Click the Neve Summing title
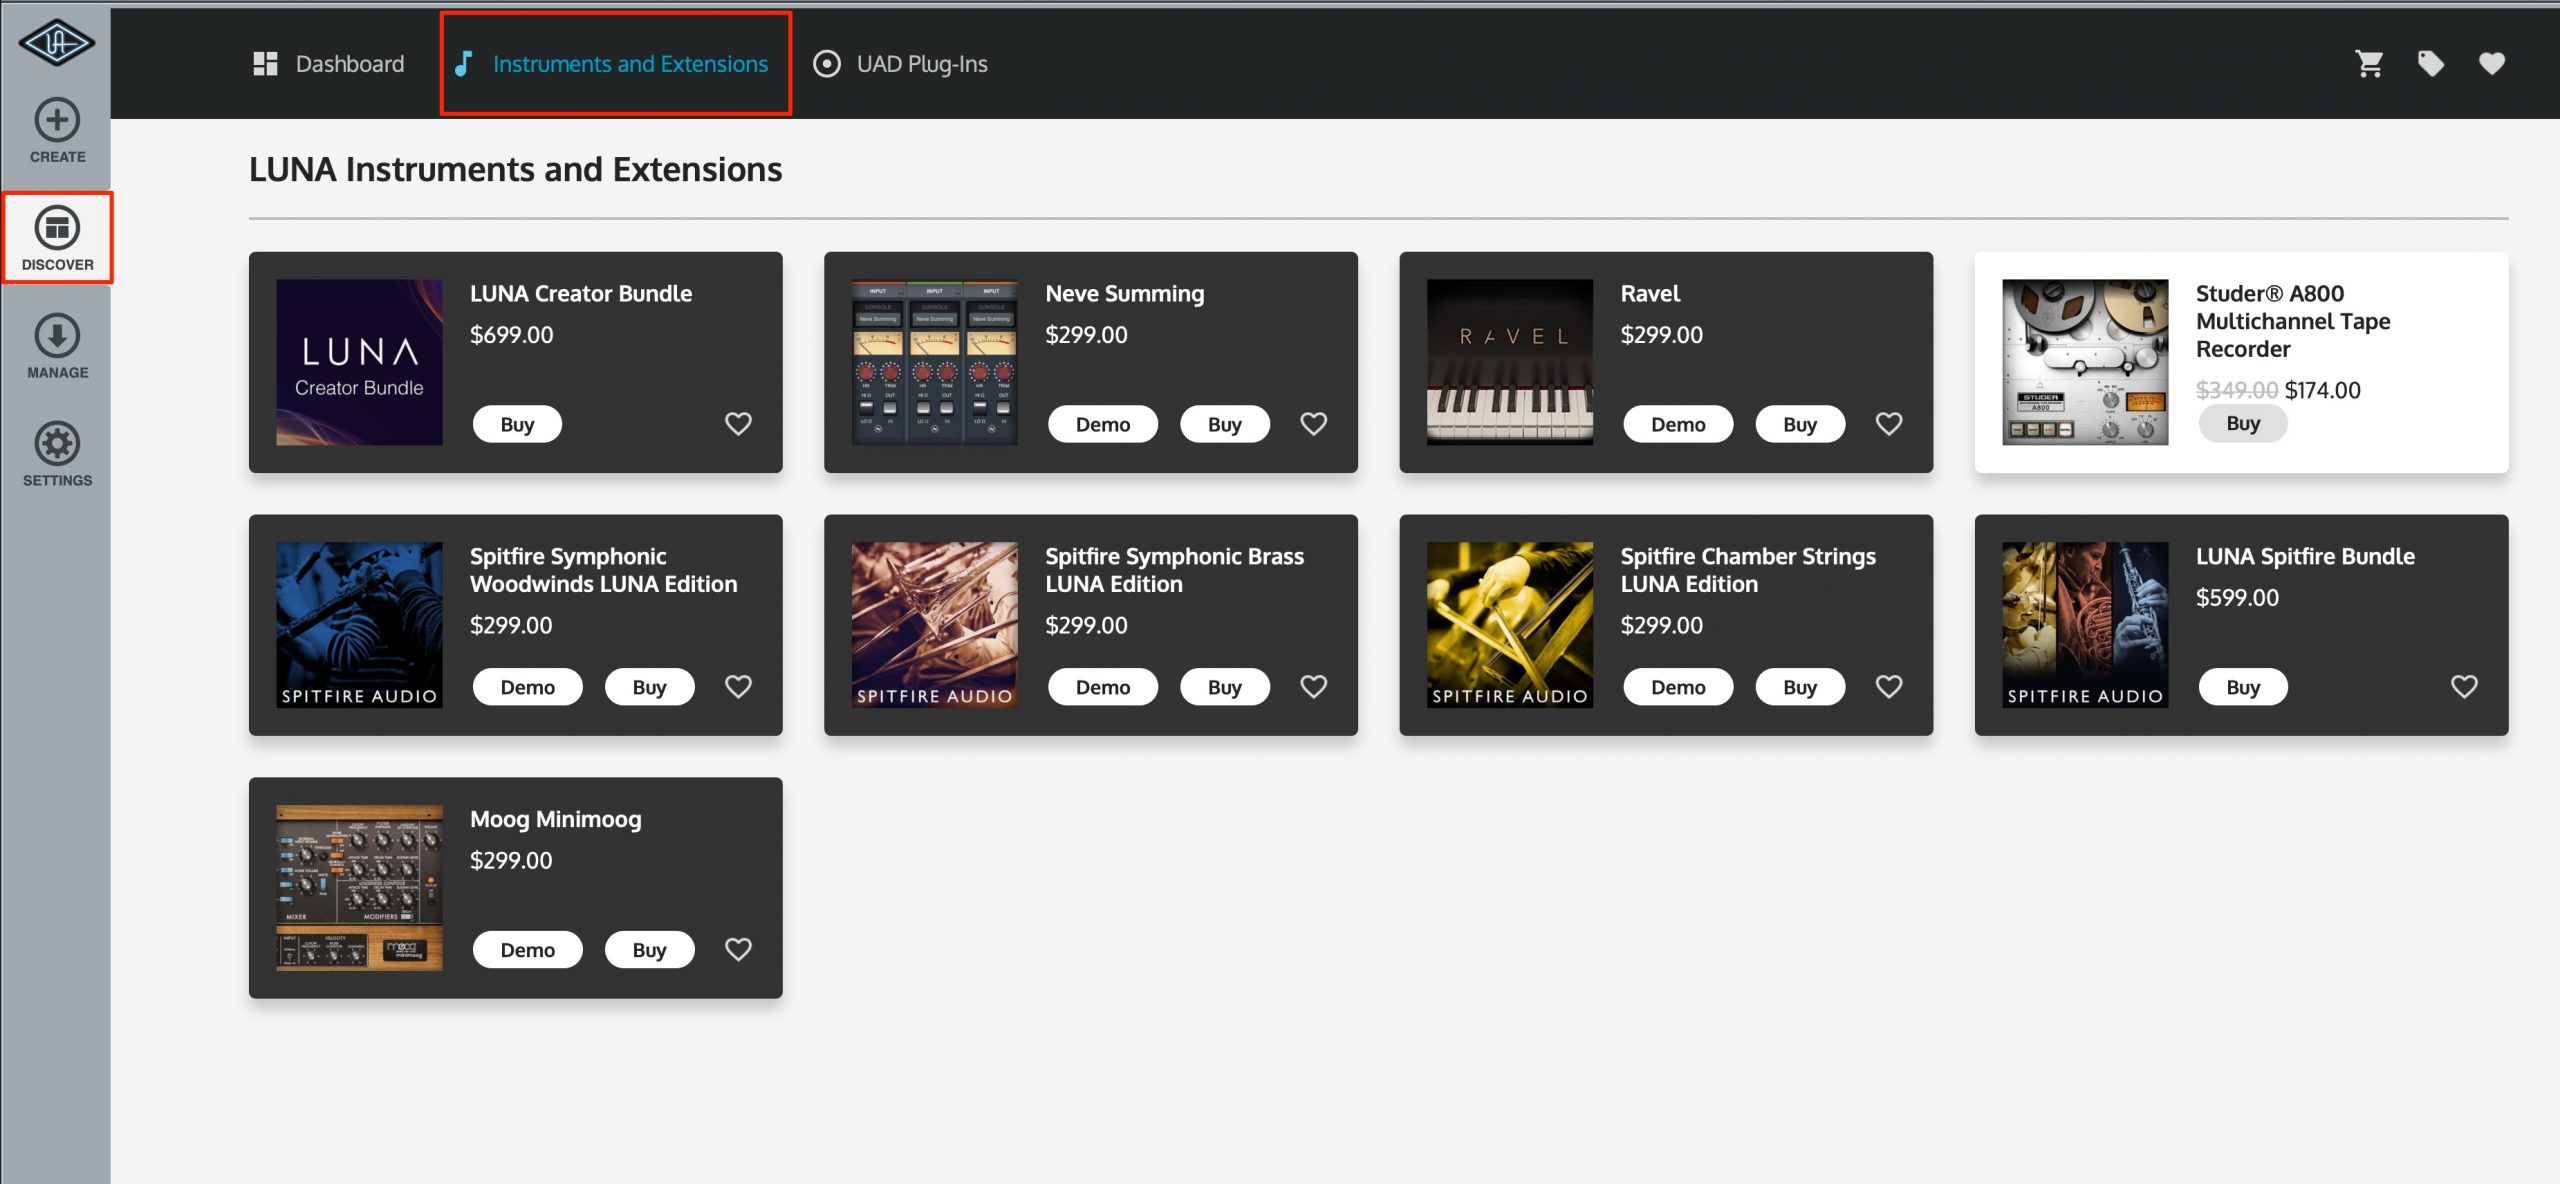The height and width of the screenshot is (1184, 2560). (1124, 294)
